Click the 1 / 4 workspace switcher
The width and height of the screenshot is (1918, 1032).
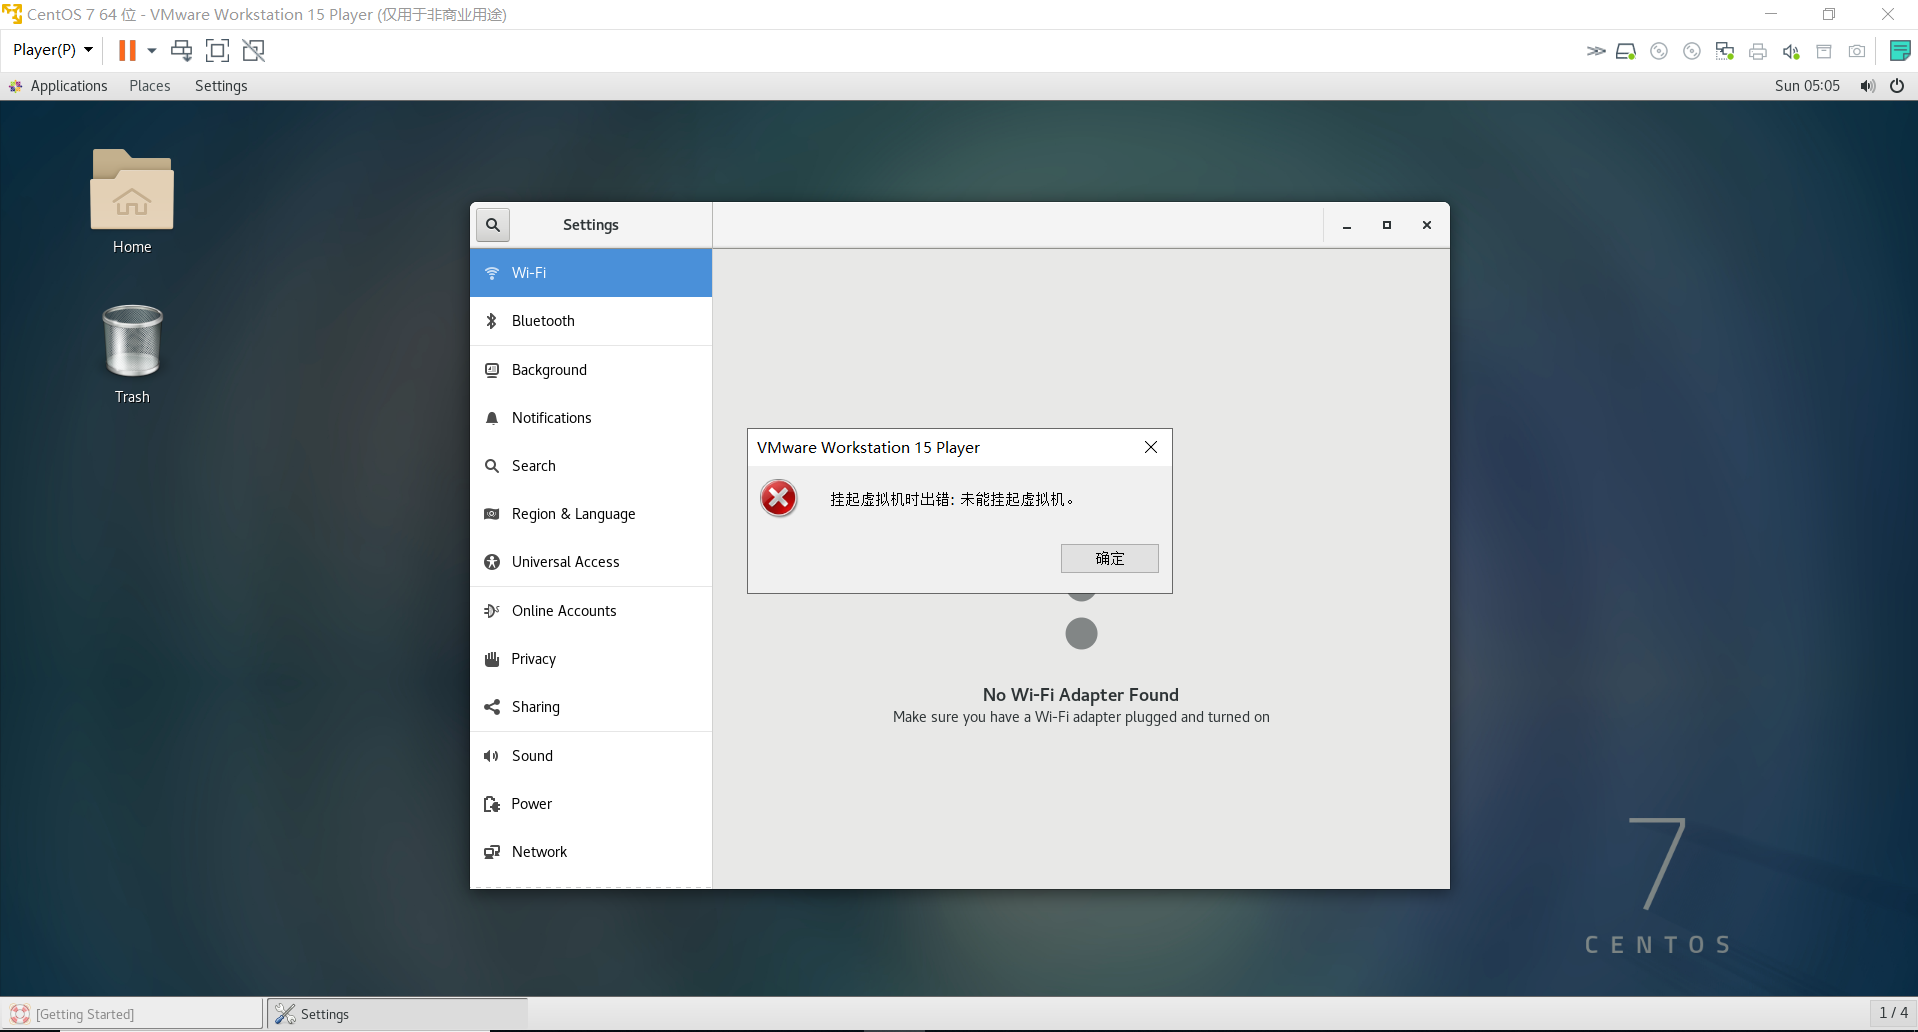tap(1893, 1013)
